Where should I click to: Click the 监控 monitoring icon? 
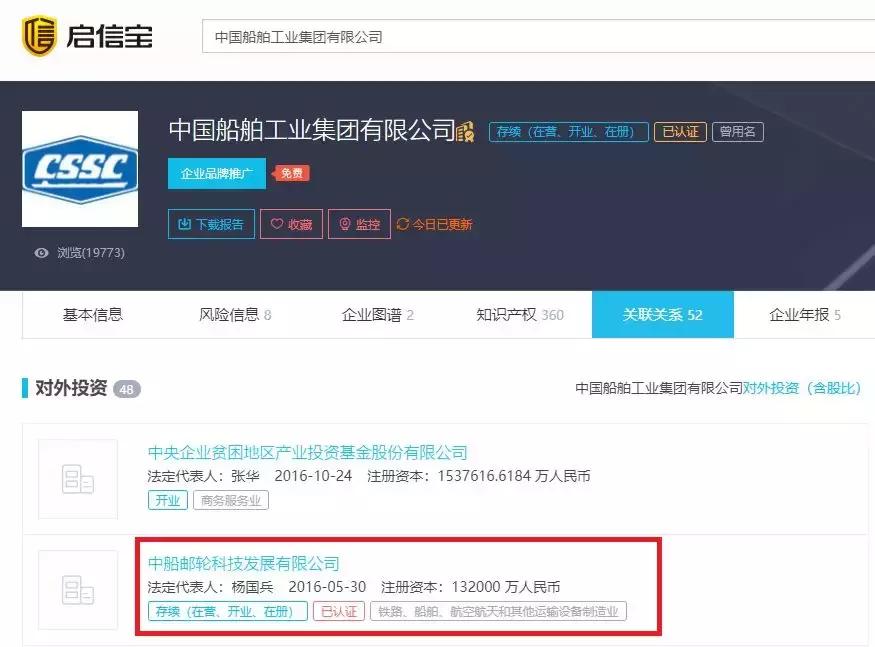point(343,224)
